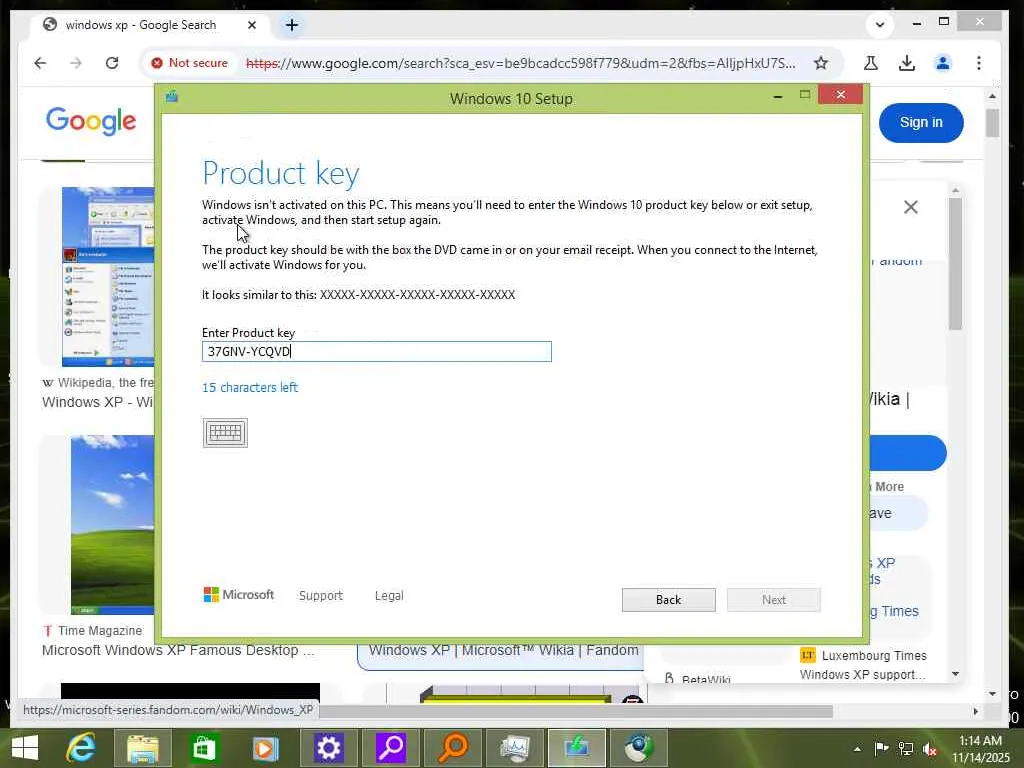
Task: Open the Windows Store taskbar icon
Action: click(203, 748)
